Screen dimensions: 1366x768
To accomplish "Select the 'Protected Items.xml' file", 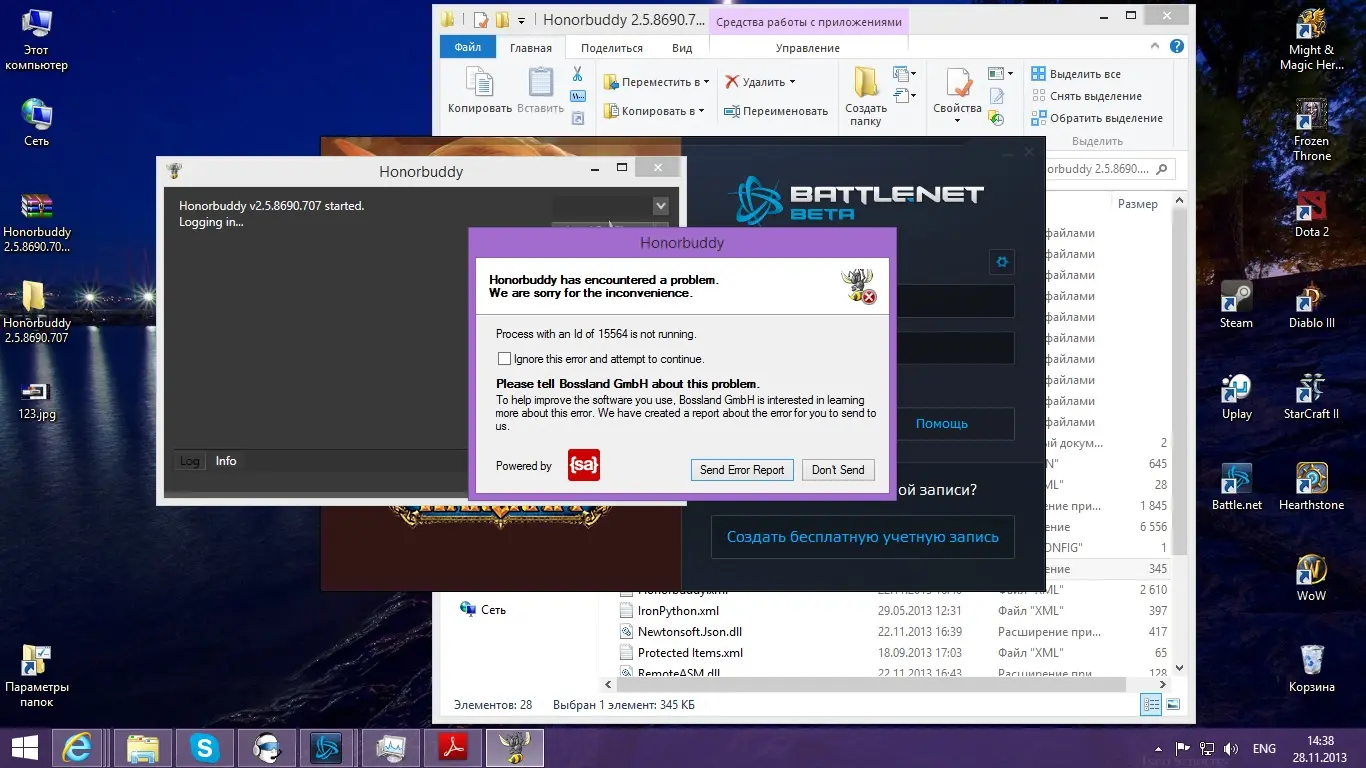I will click(x=690, y=653).
